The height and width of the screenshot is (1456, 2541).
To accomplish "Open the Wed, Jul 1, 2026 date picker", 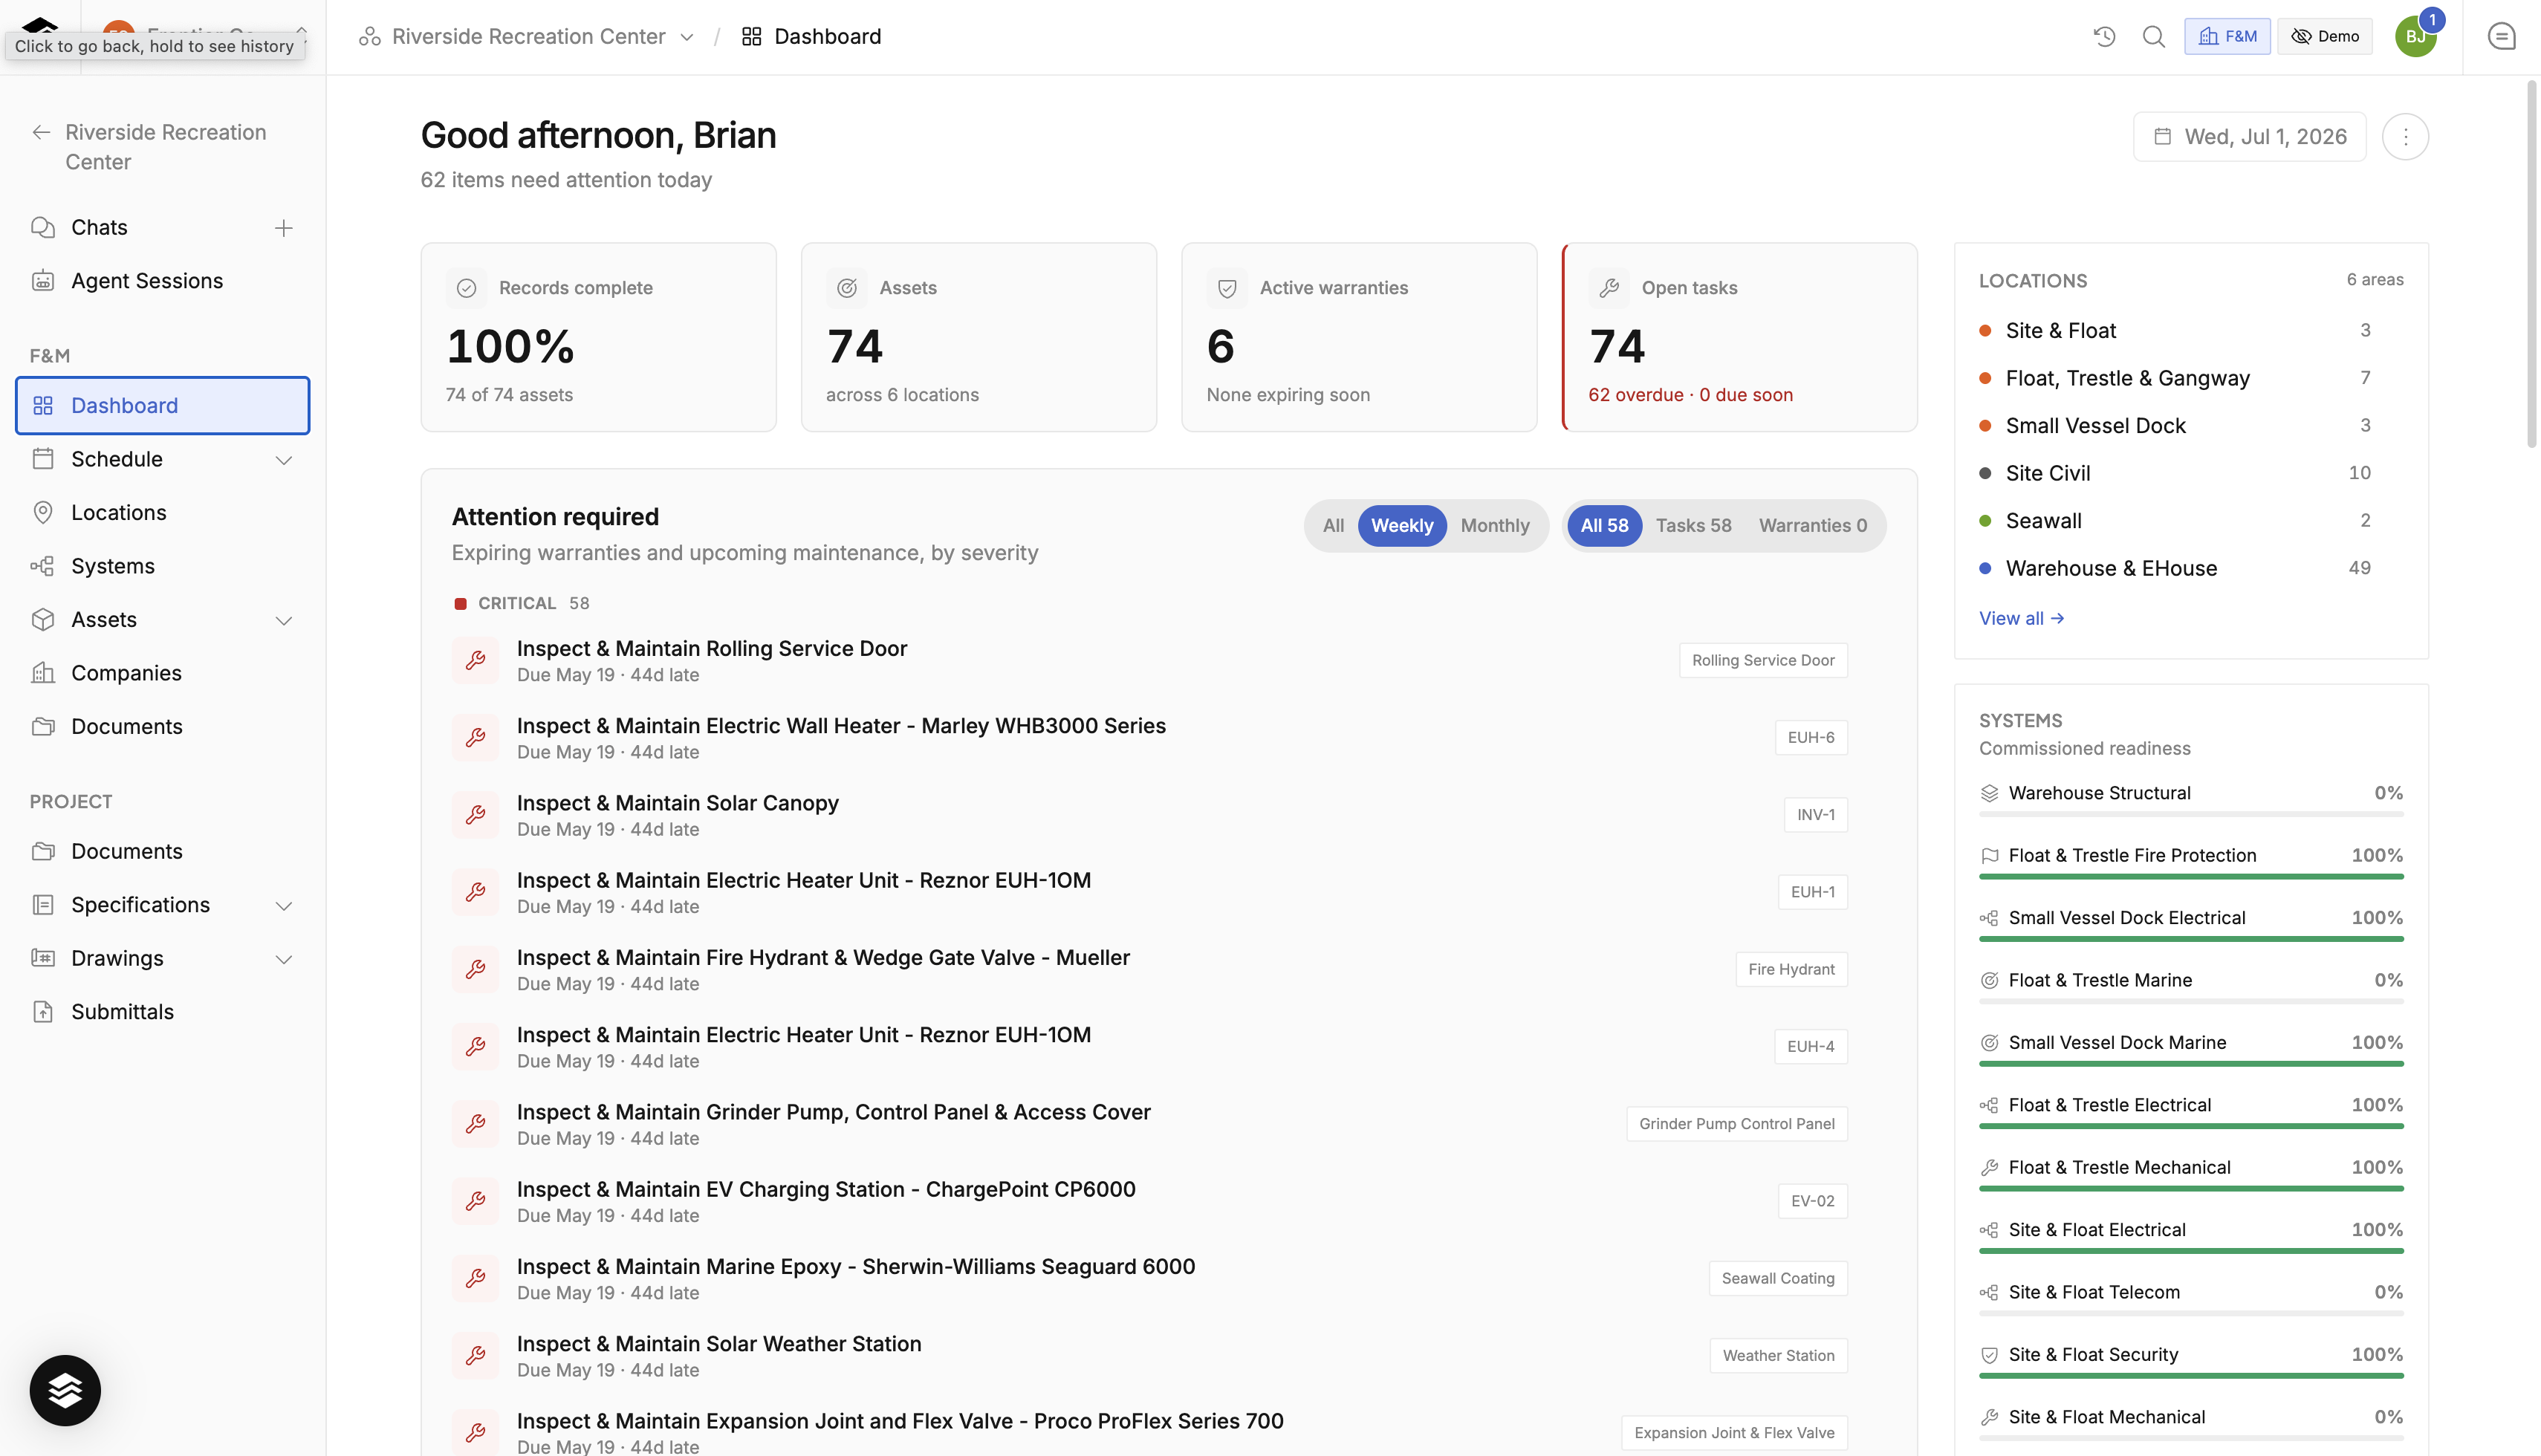I will tap(2249, 136).
